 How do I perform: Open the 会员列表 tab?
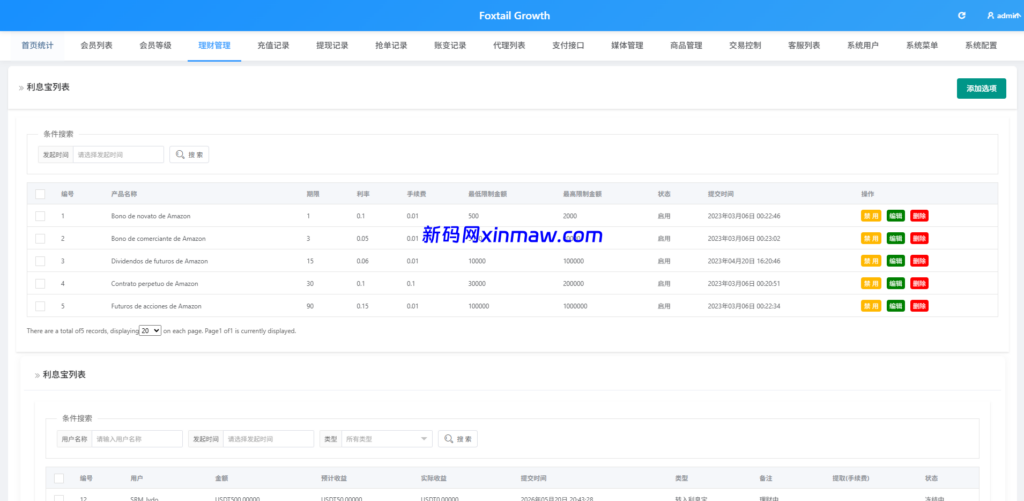tap(96, 46)
